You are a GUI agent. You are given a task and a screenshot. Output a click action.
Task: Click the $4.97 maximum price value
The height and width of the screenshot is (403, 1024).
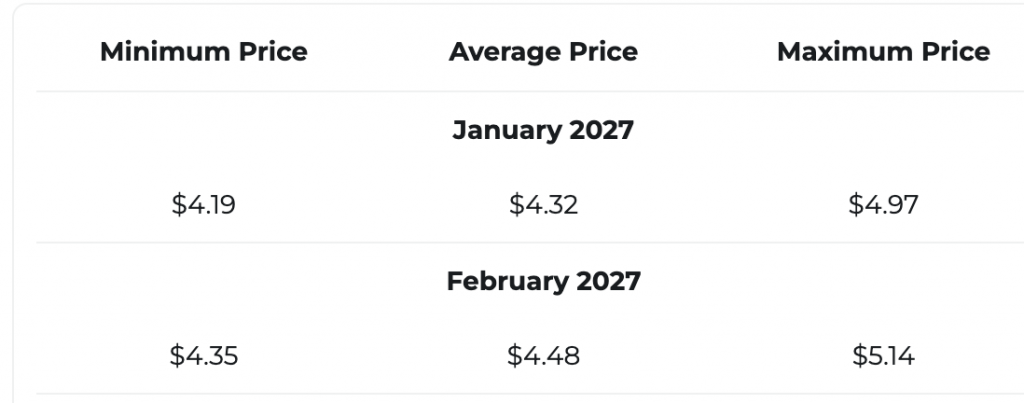(883, 205)
